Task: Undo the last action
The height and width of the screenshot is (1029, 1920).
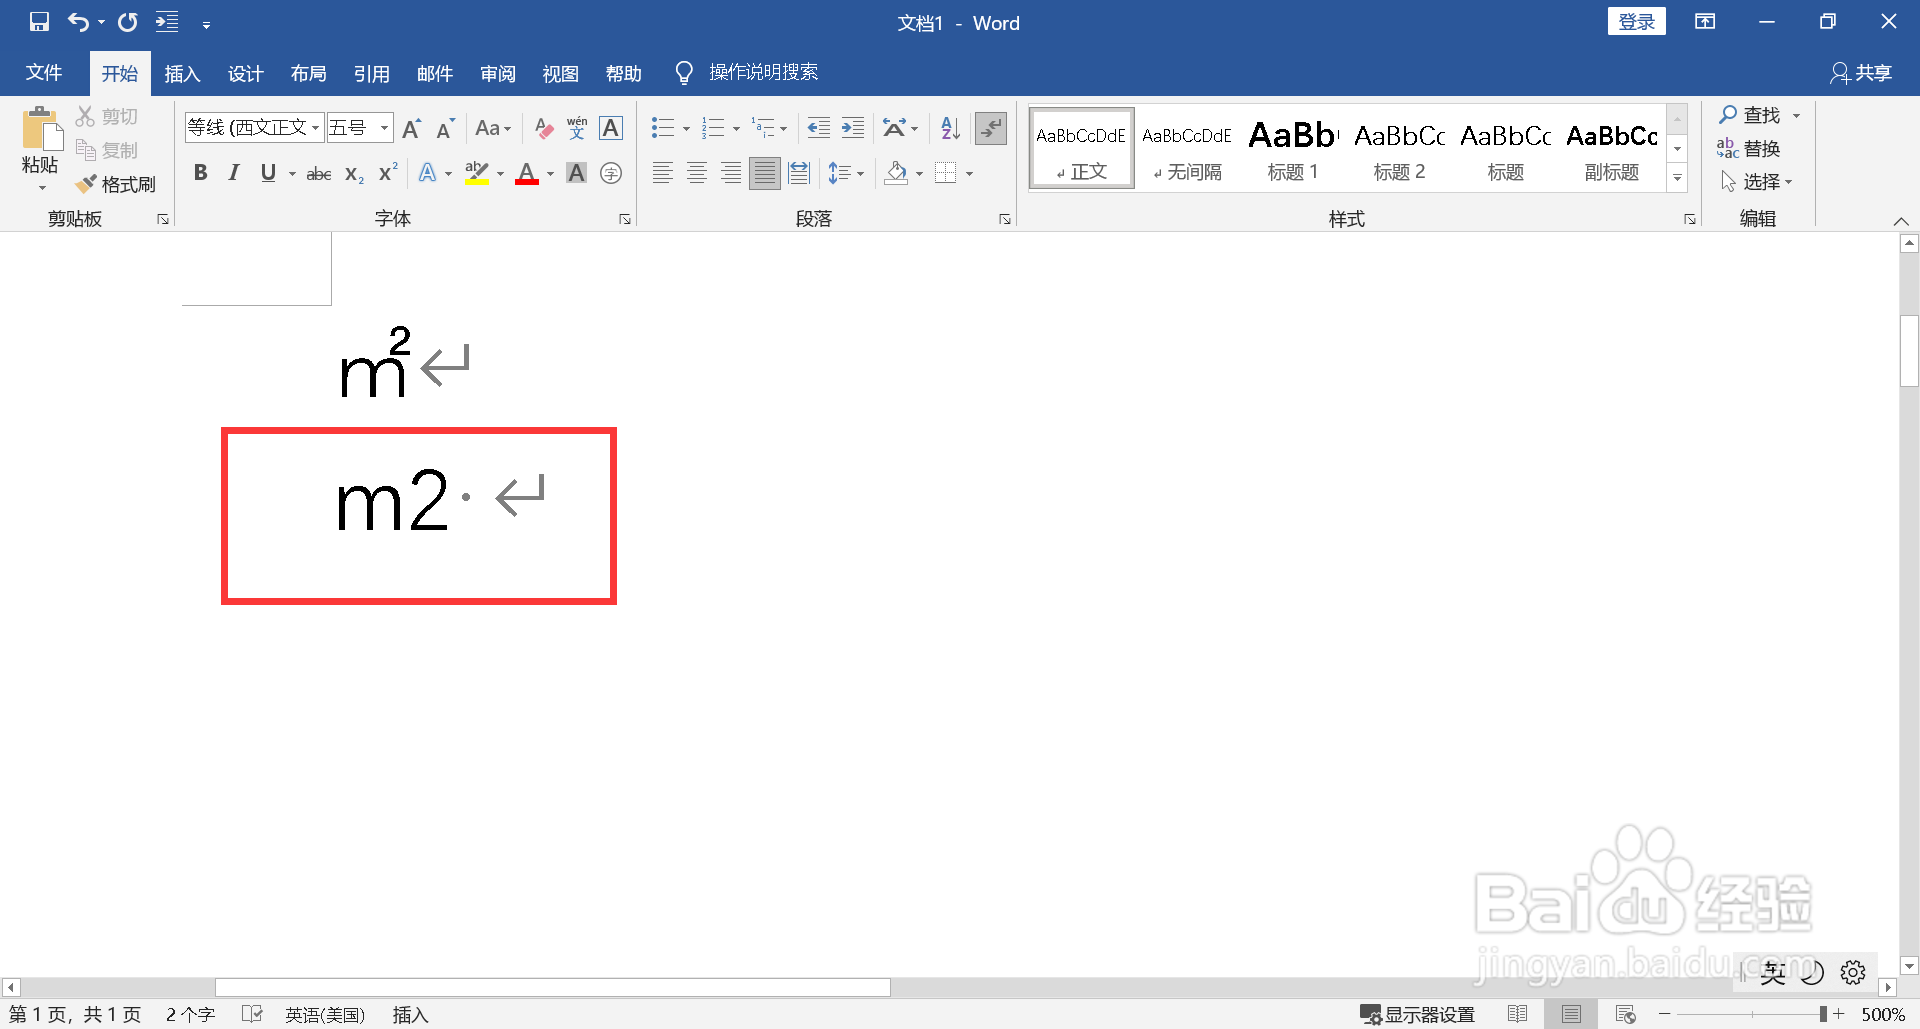Action: tap(78, 22)
